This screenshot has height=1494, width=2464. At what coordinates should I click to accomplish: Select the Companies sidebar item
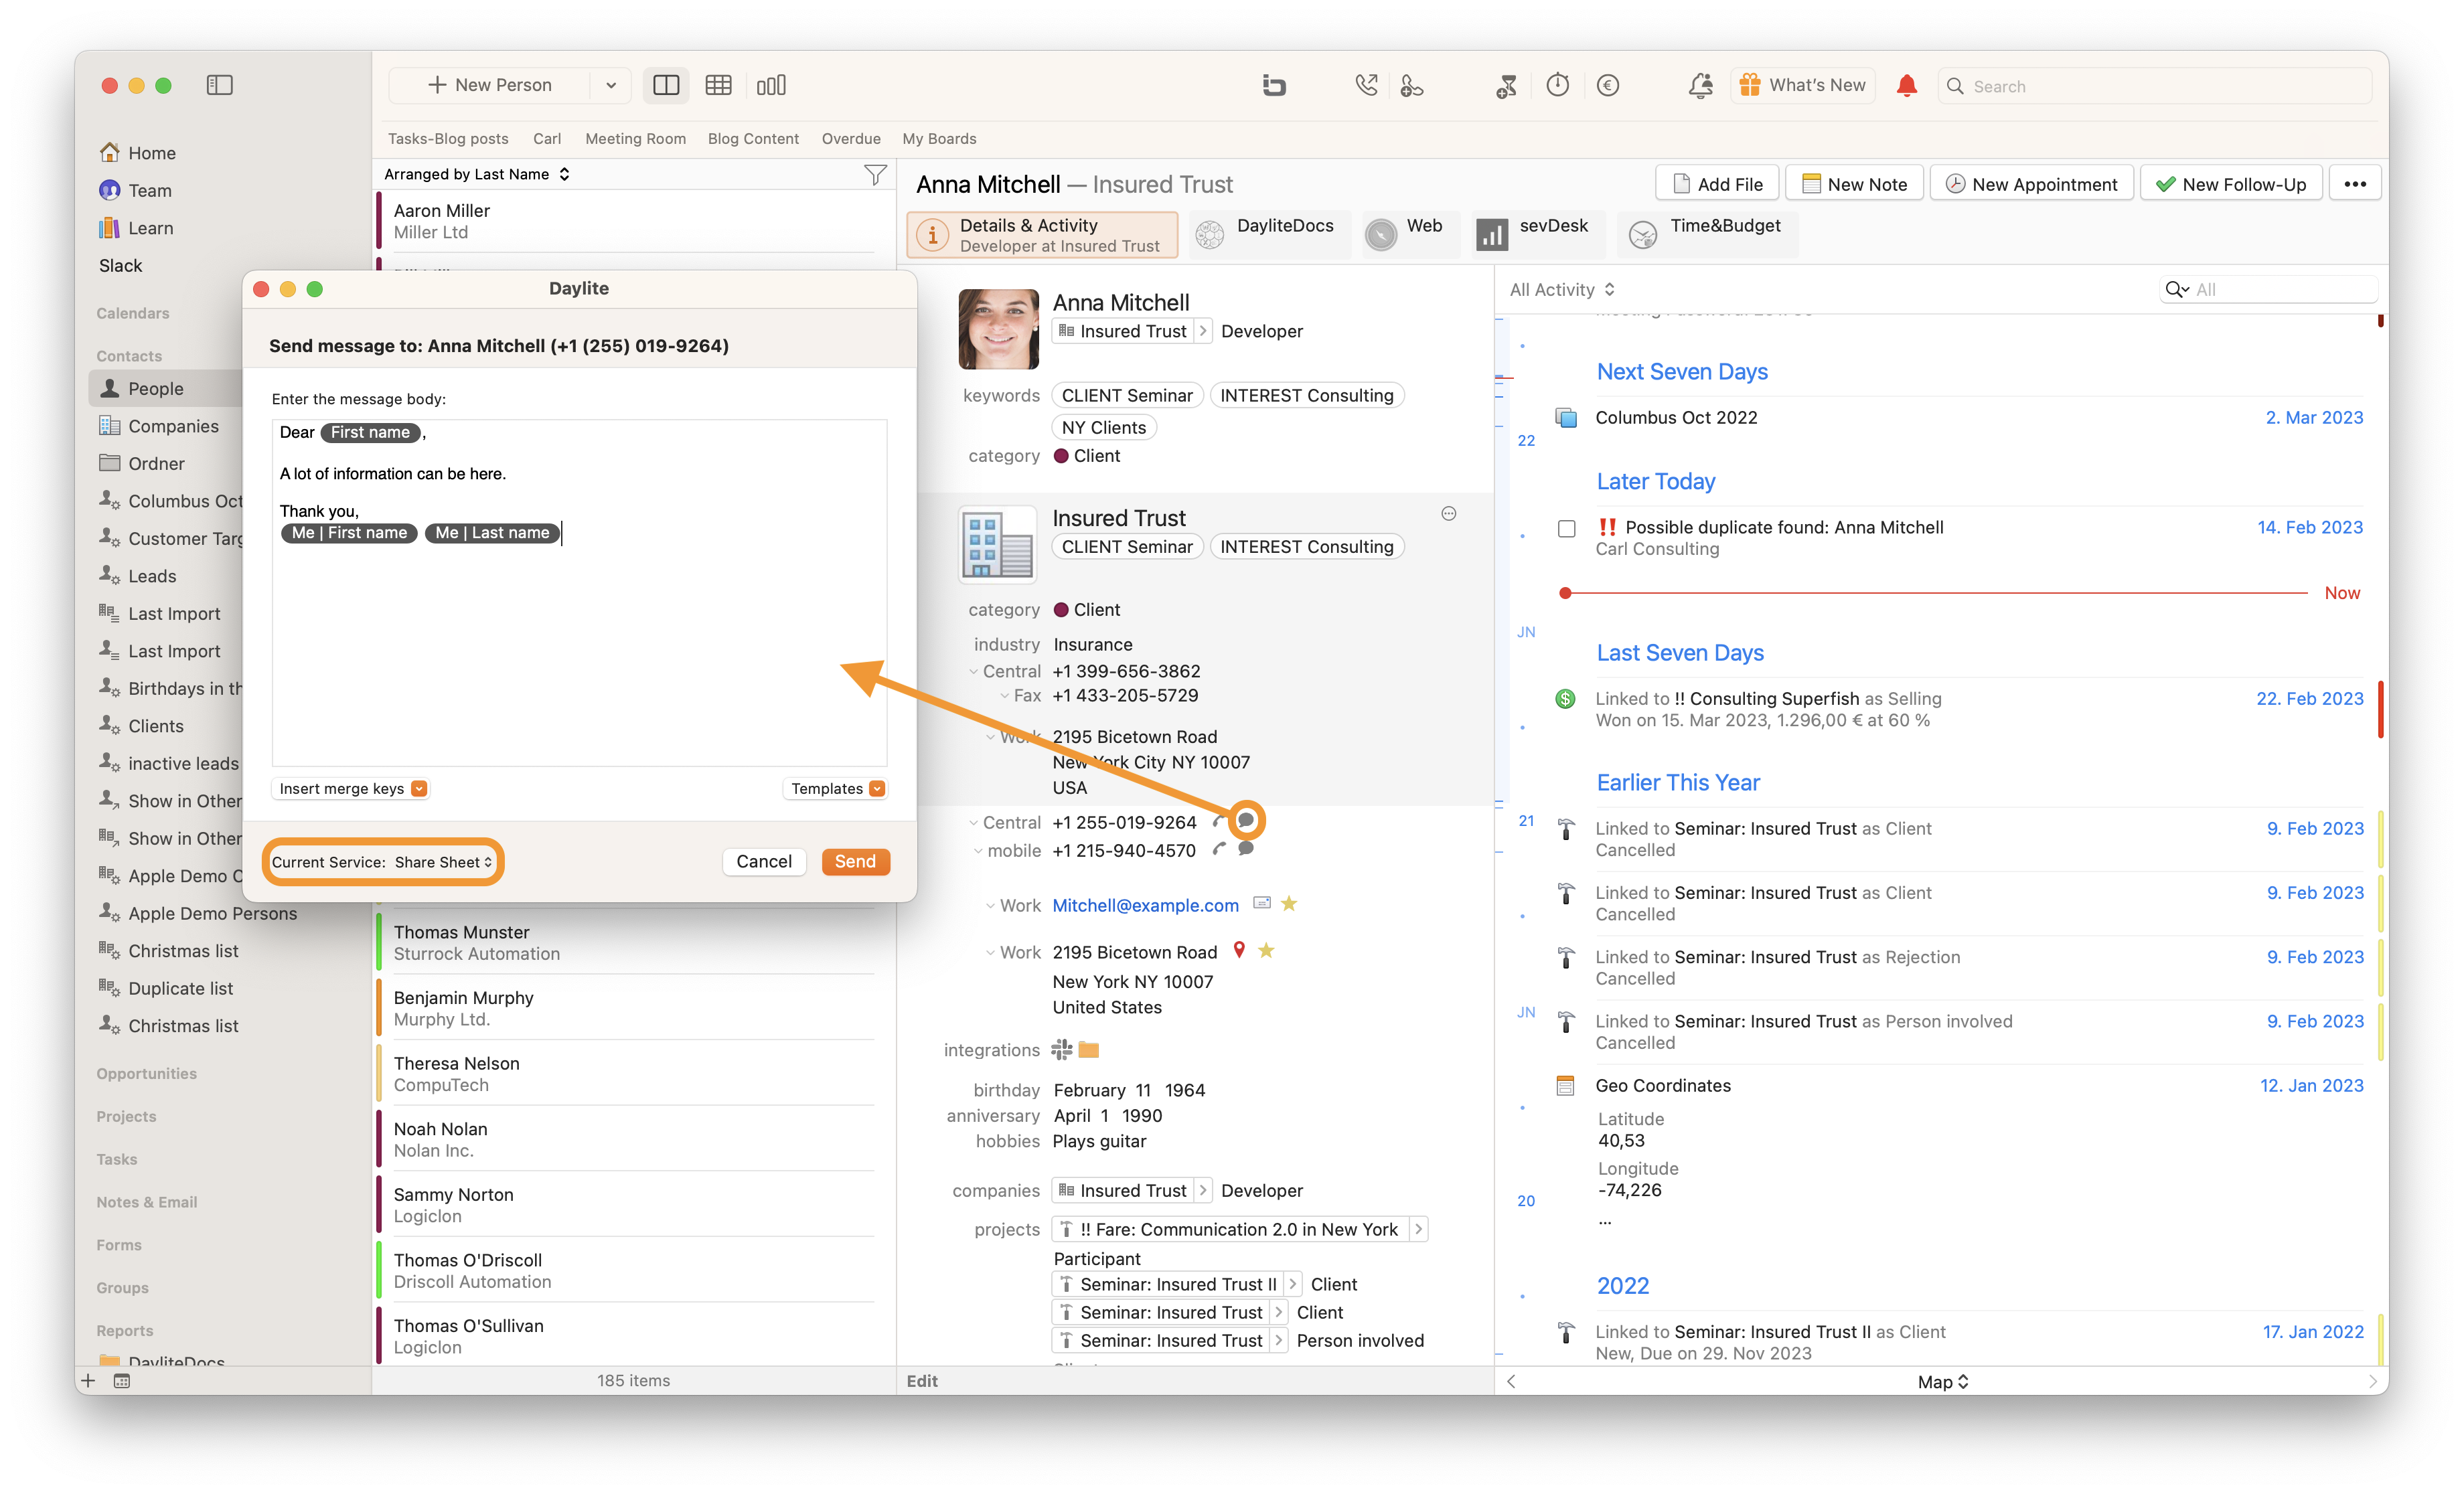tap(173, 426)
